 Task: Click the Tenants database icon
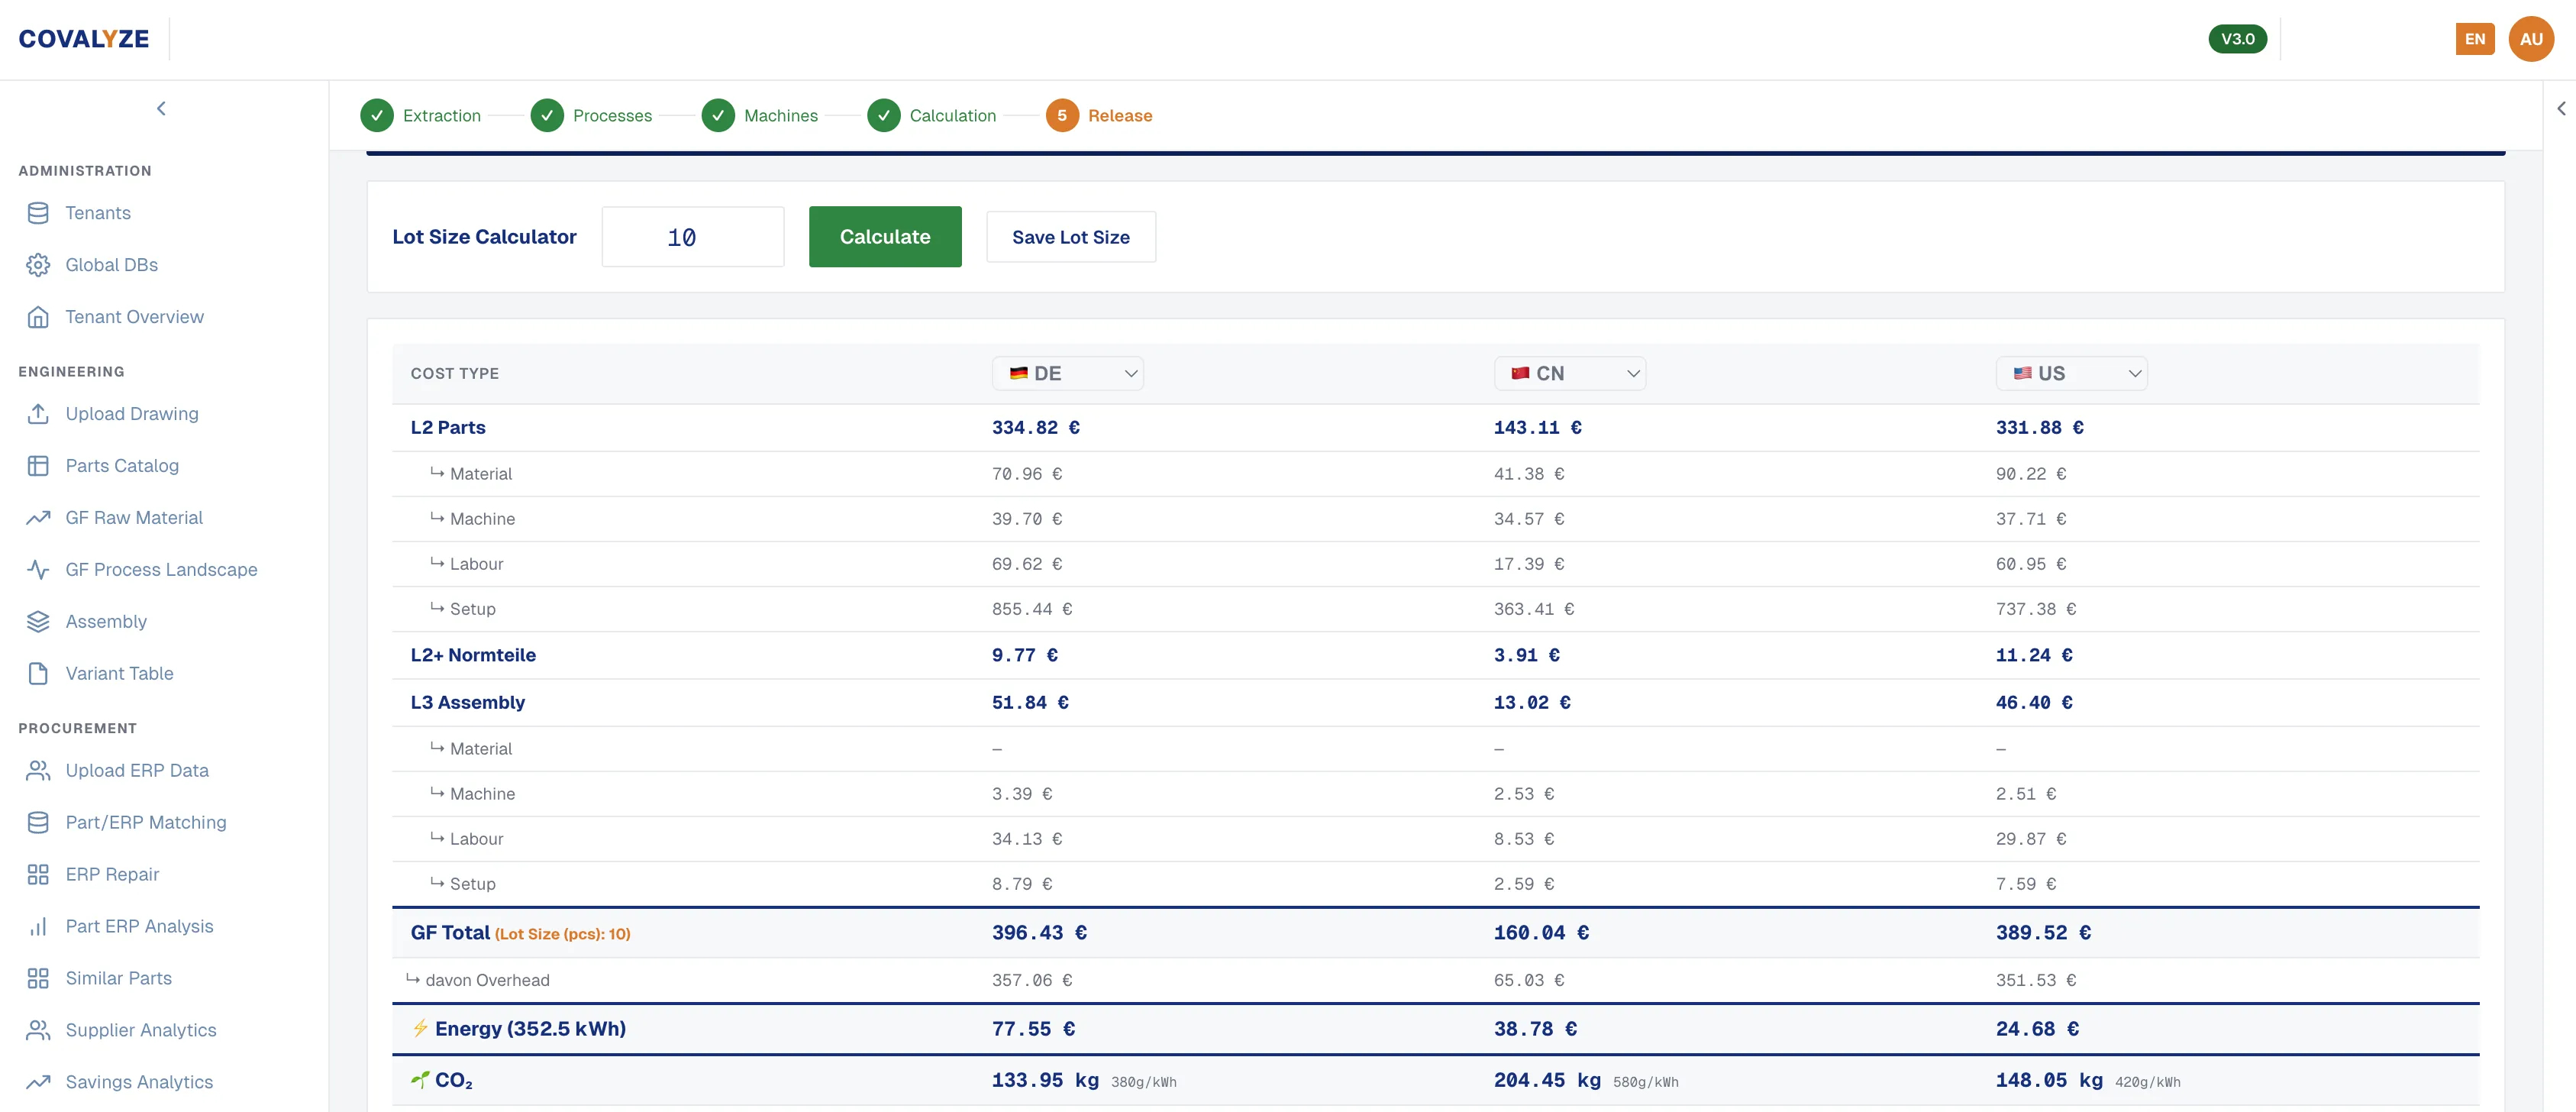click(x=38, y=213)
